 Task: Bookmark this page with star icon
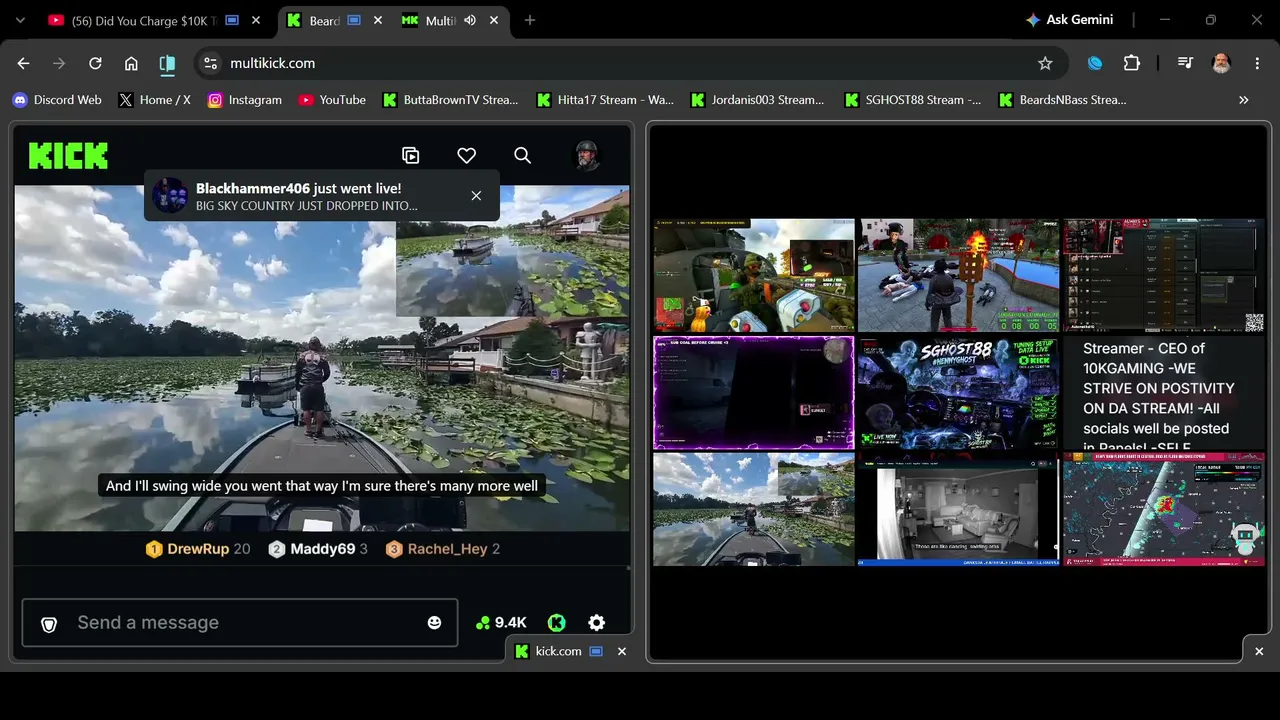(1045, 63)
